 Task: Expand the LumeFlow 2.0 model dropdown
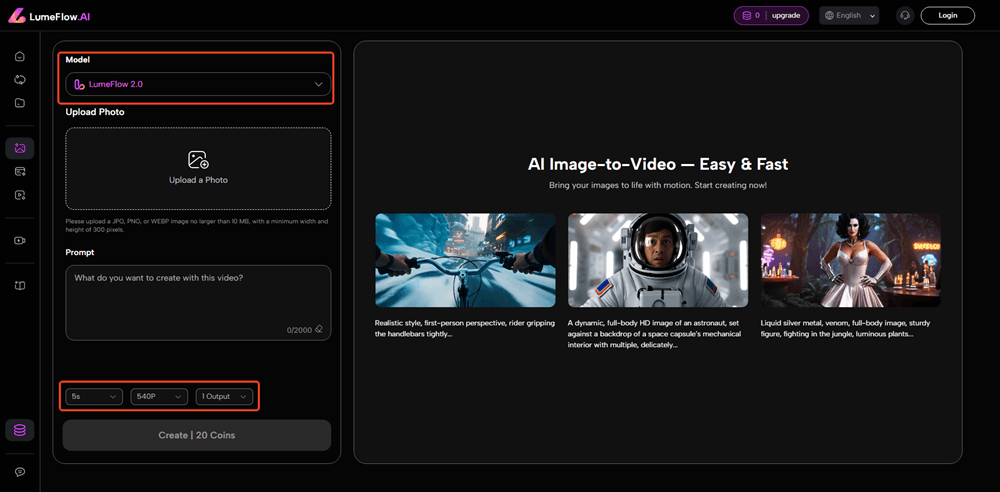pyautogui.click(x=198, y=84)
